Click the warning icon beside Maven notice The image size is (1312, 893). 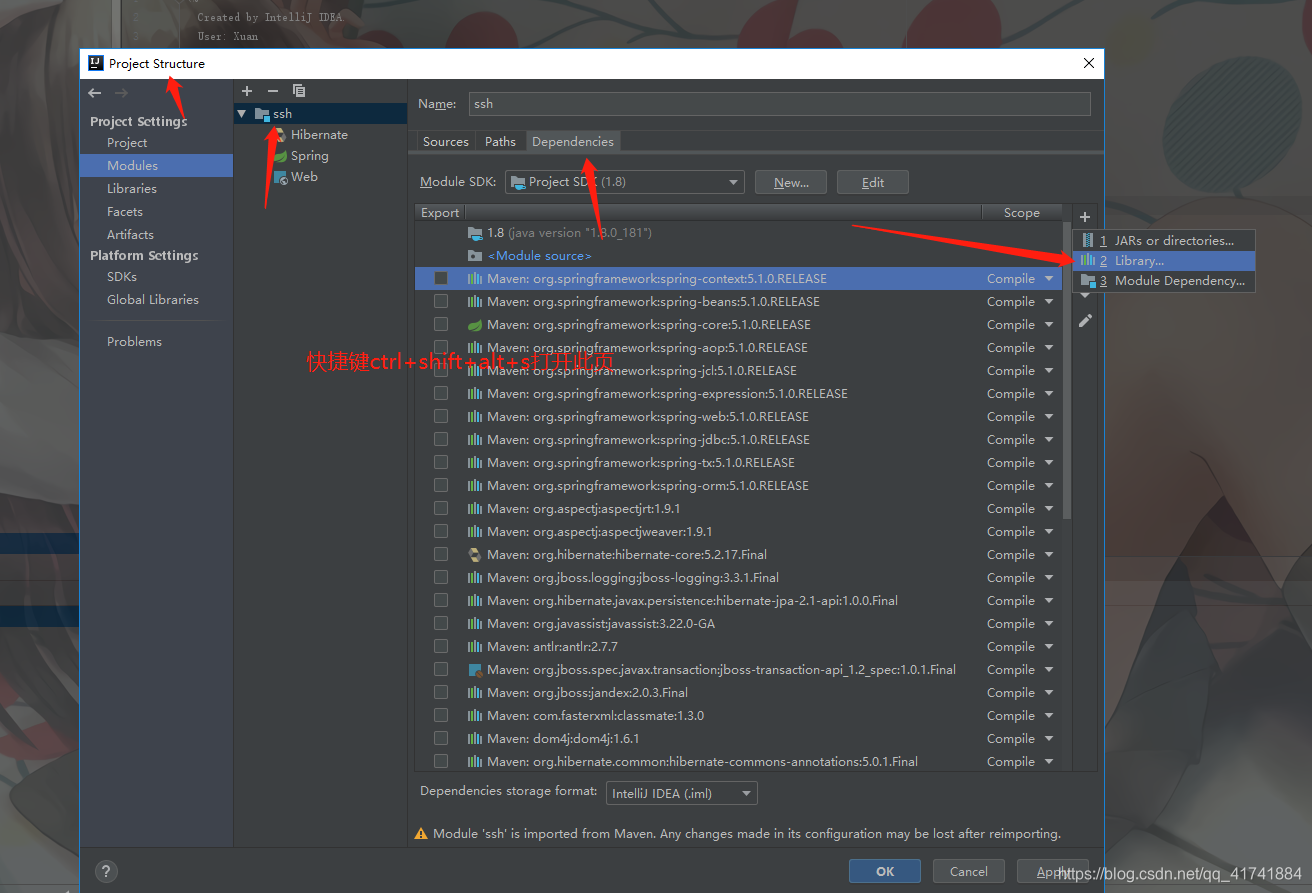click(x=421, y=834)
